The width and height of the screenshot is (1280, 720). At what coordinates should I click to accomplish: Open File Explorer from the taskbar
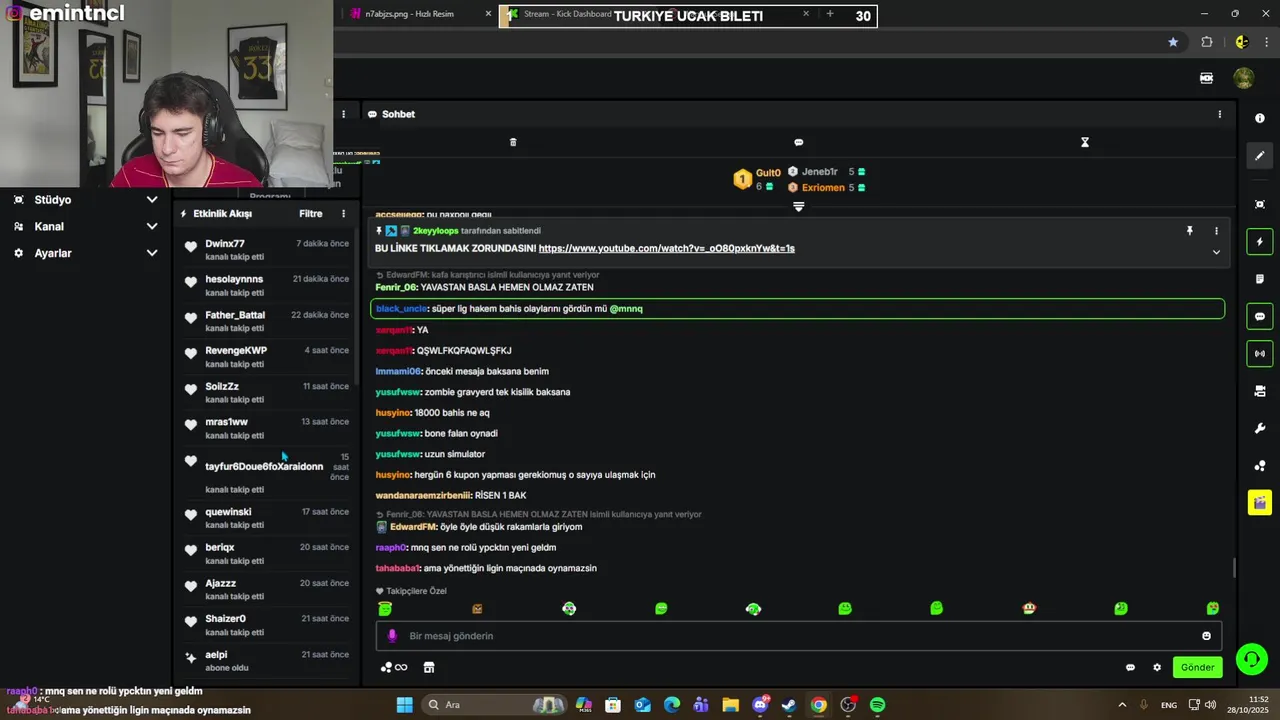730,705
